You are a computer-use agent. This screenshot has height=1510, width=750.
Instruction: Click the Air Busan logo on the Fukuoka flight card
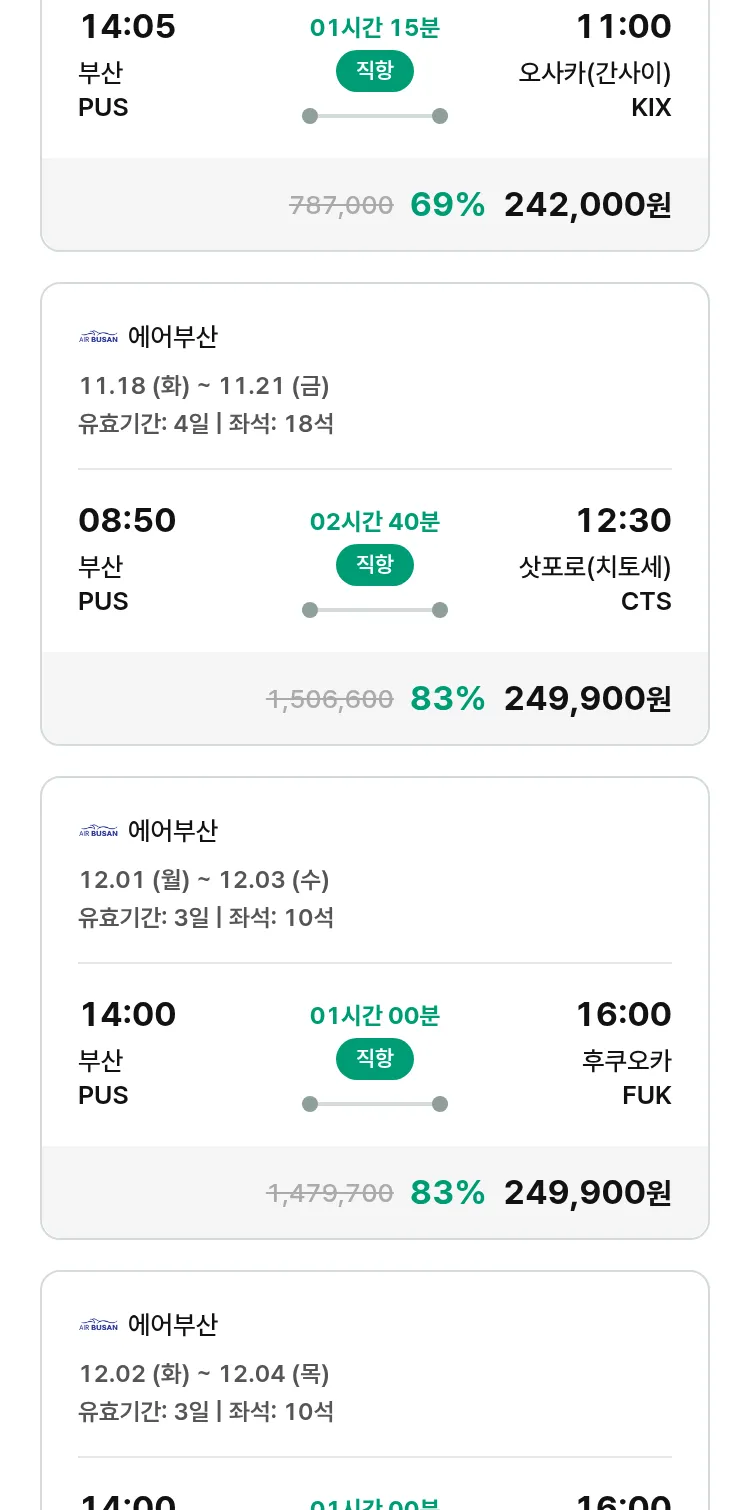[98, 831]
